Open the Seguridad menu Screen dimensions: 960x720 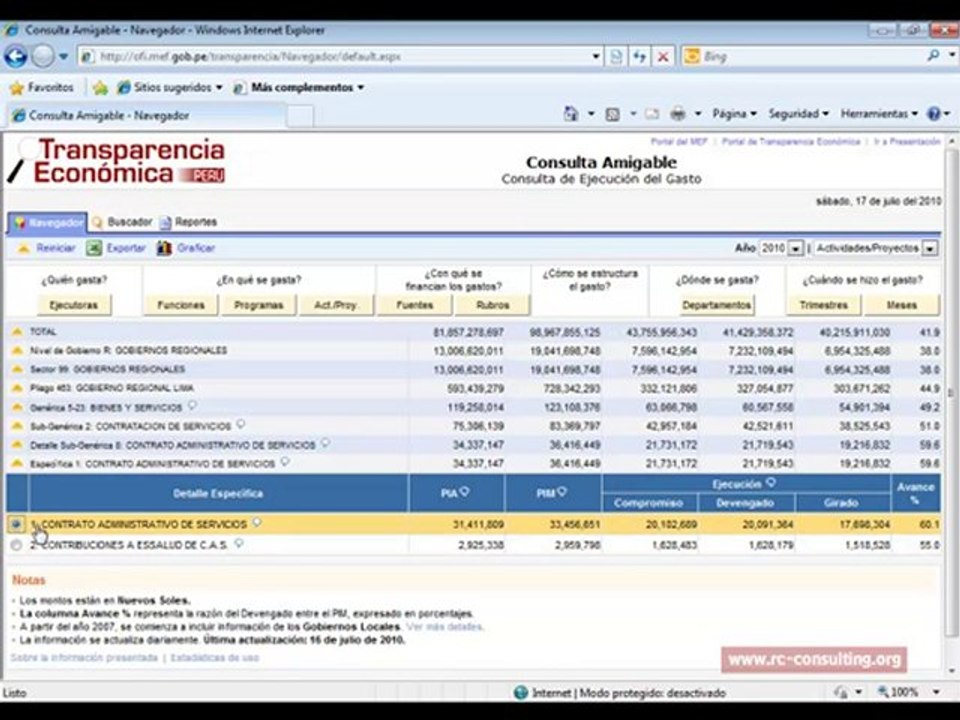798,114
